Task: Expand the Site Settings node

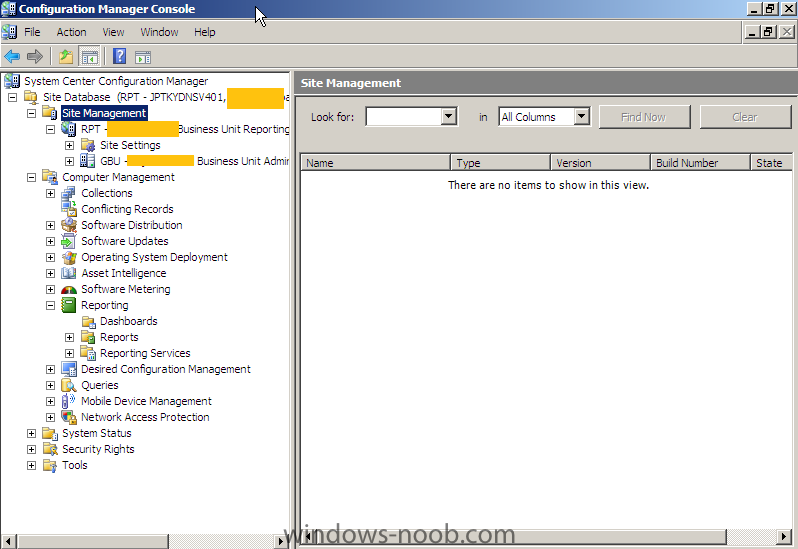Action: click(70, 146)
